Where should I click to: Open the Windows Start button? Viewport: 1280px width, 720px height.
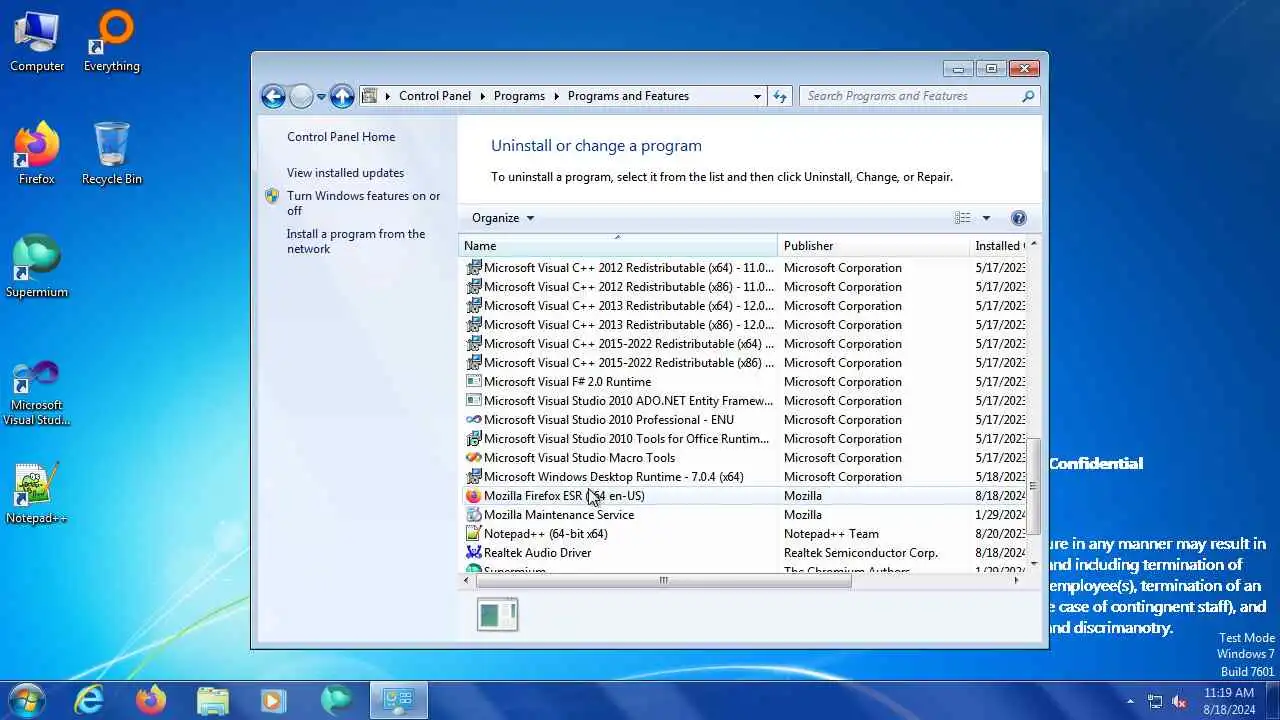(27, 700)
